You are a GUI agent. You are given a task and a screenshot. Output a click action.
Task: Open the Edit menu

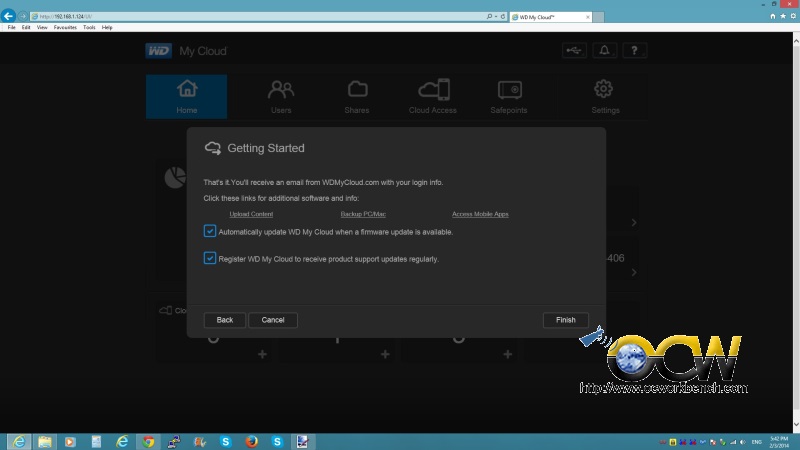[26, 28]
